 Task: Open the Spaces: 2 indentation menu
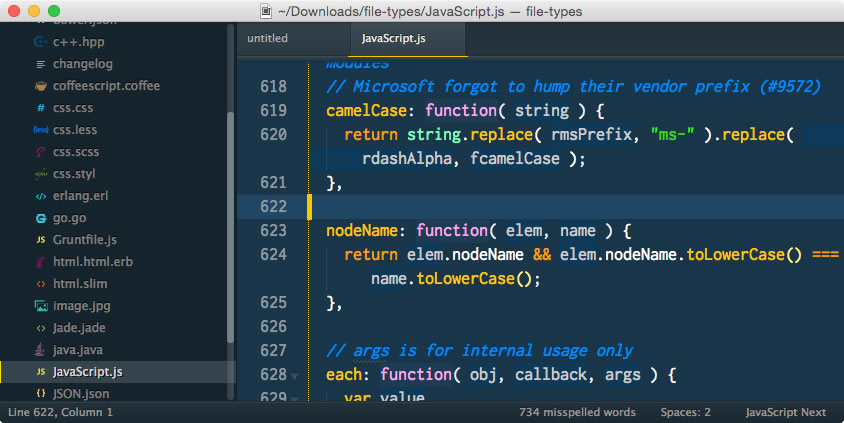coord(686,412)
